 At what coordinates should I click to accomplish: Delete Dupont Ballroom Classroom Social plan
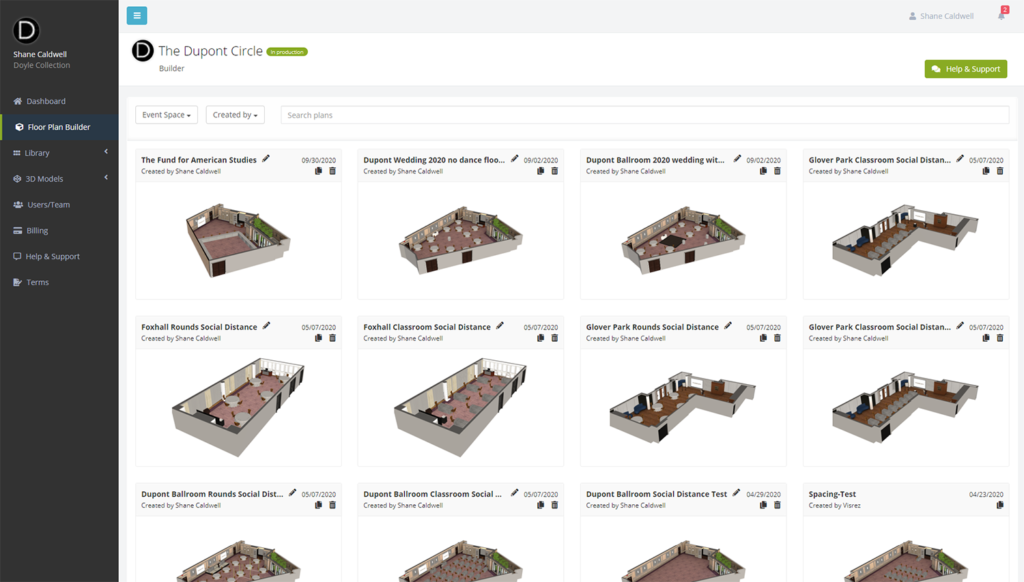554,505
